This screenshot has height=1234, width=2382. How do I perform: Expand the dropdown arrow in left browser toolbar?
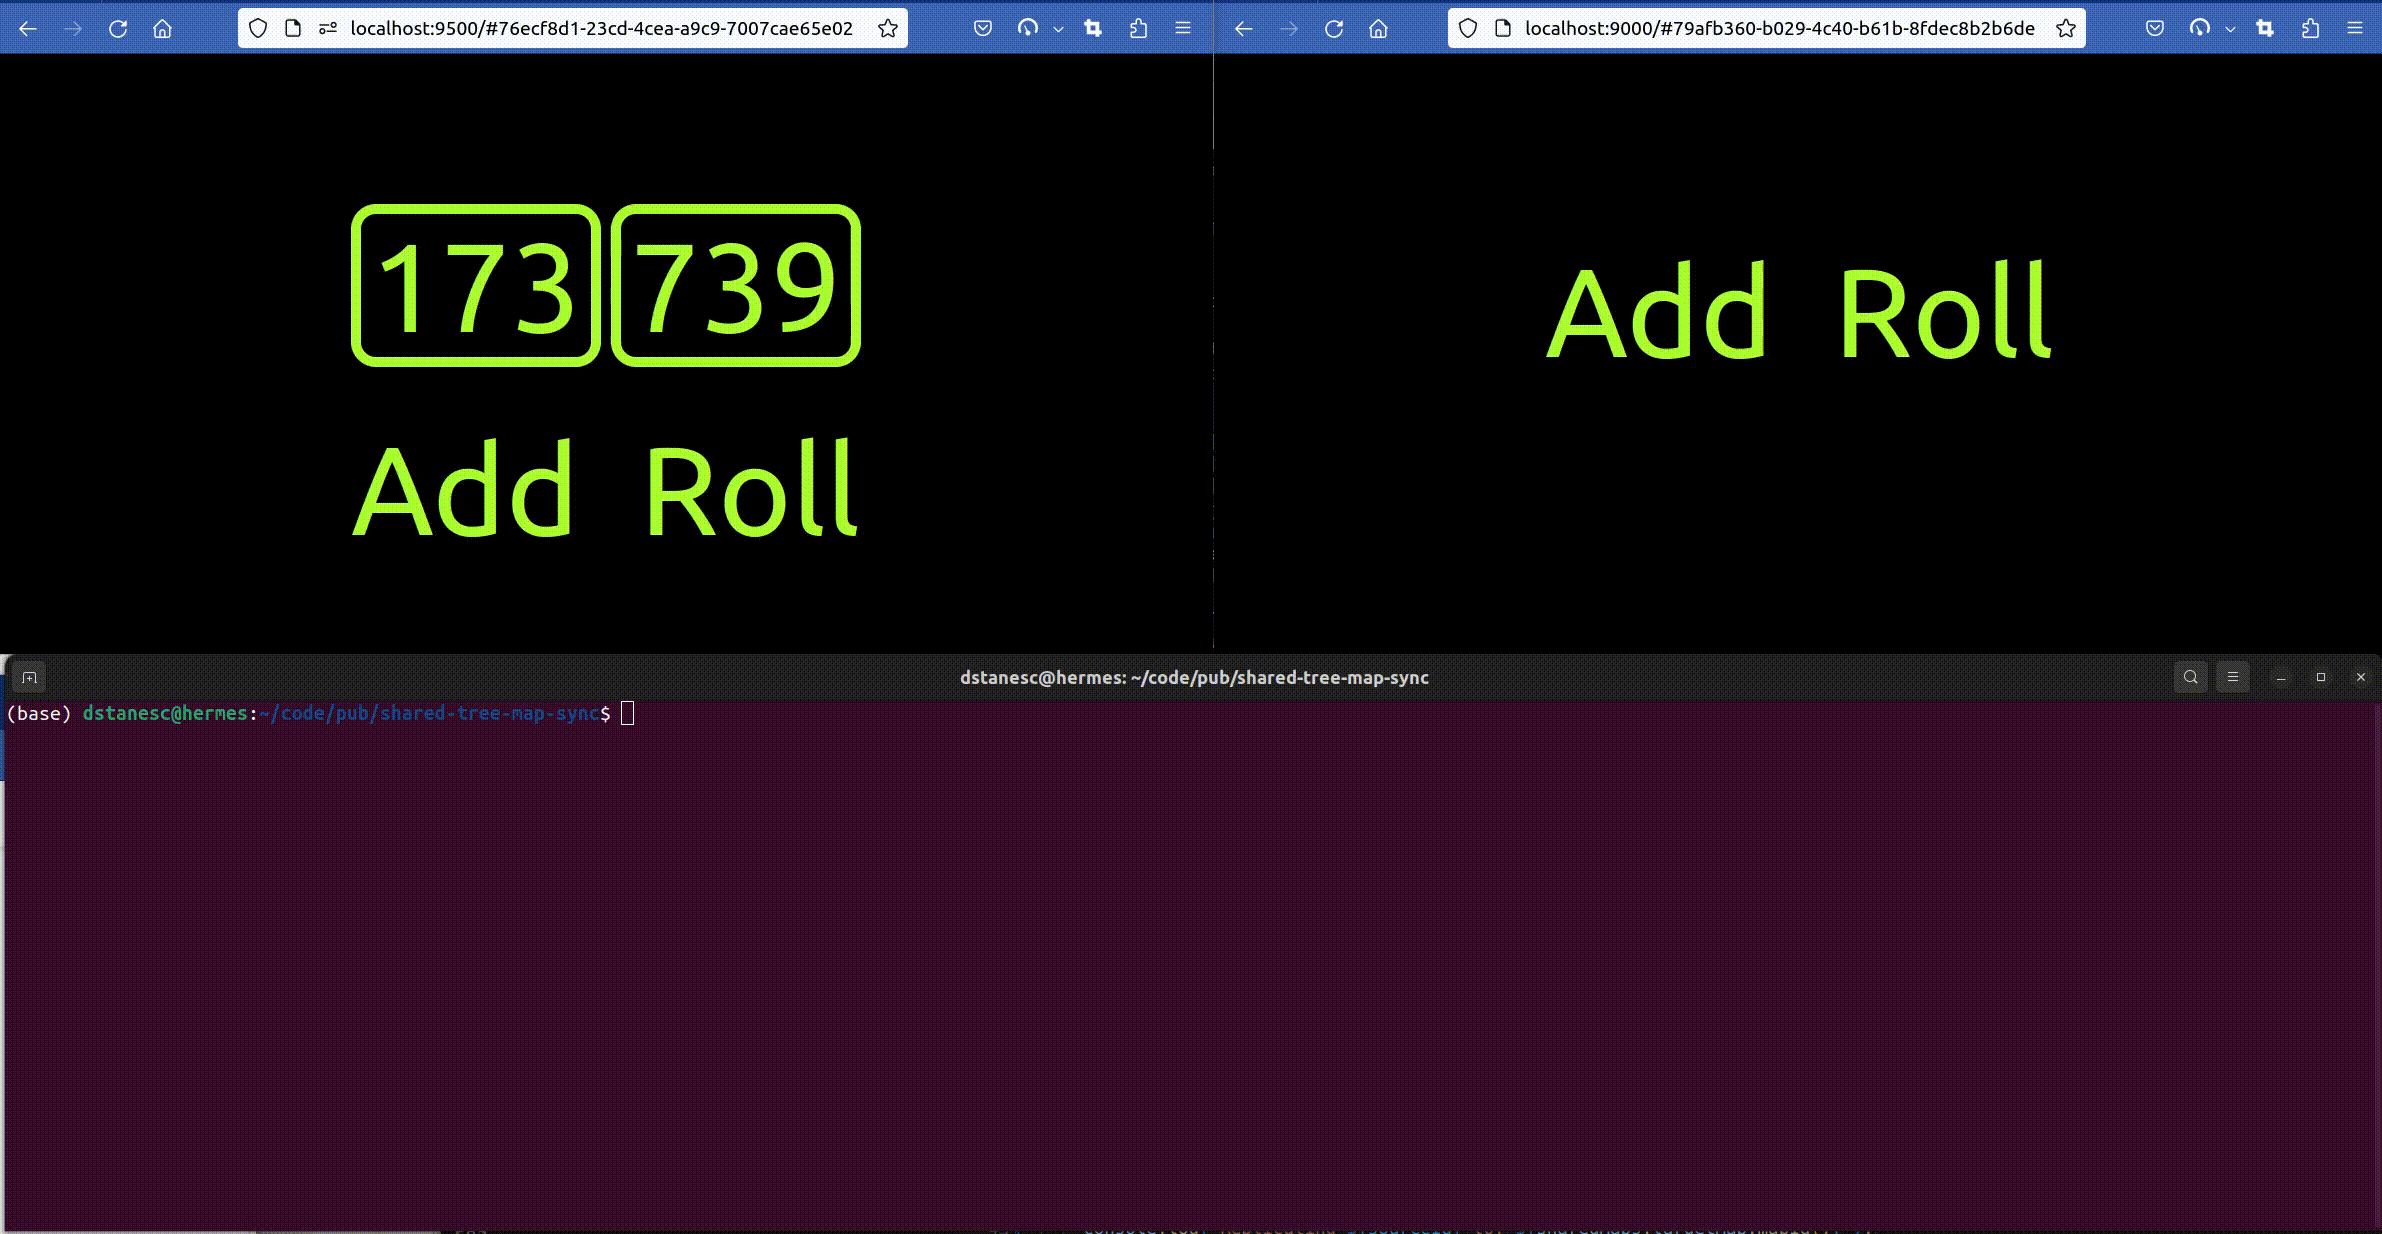tap(1058, 30)
